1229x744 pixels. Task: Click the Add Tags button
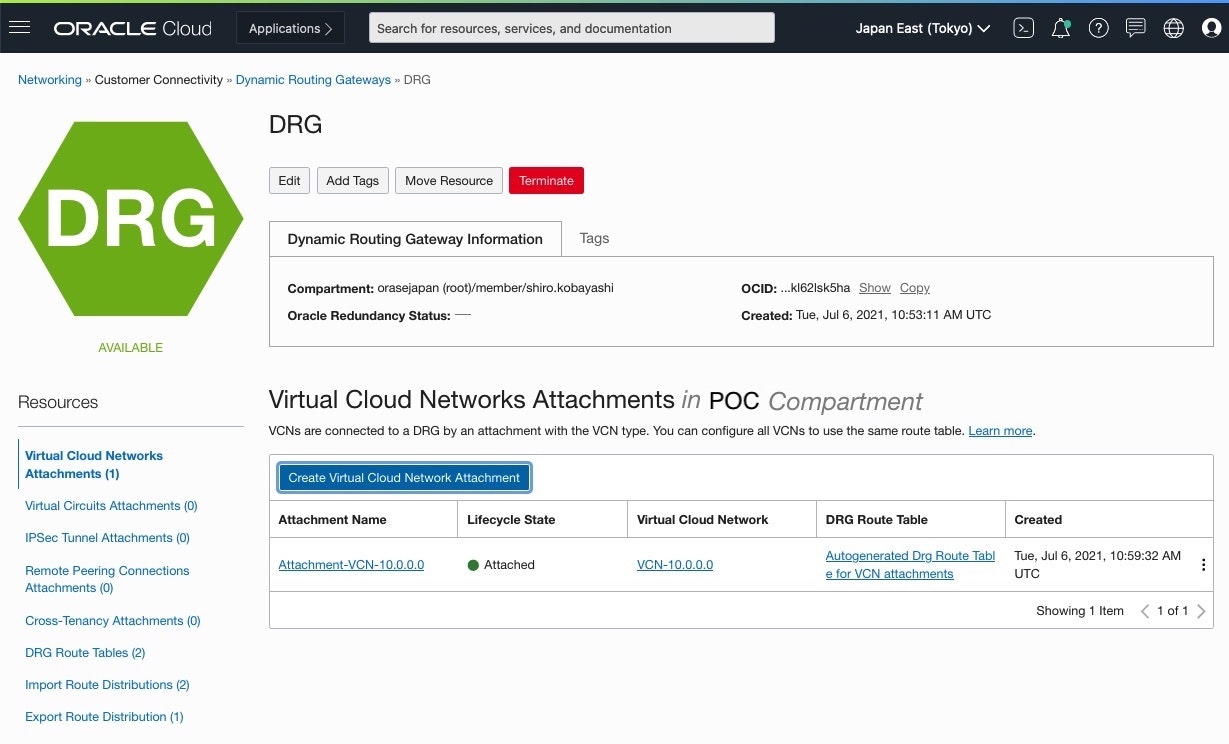[352, 180]
